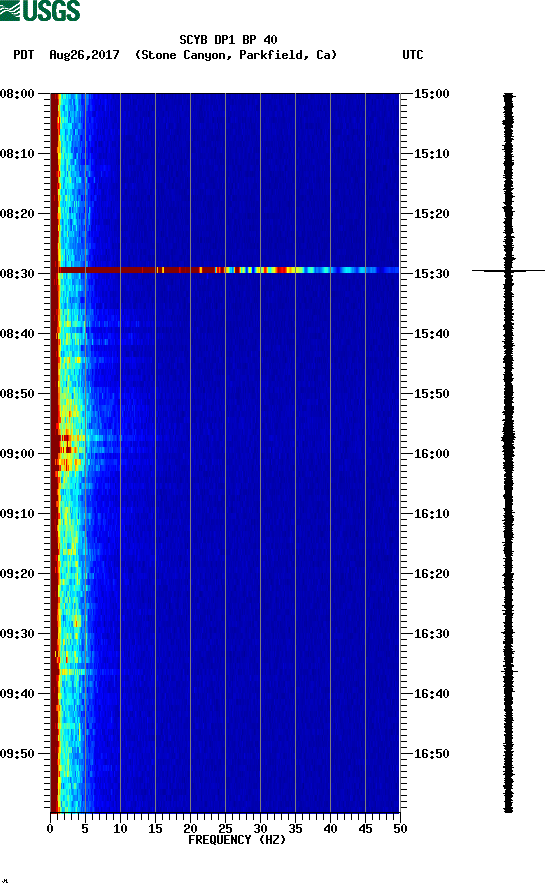Click the 15:50 UTC time label
The width and height of the screenshot is (552, 892).
431,394
